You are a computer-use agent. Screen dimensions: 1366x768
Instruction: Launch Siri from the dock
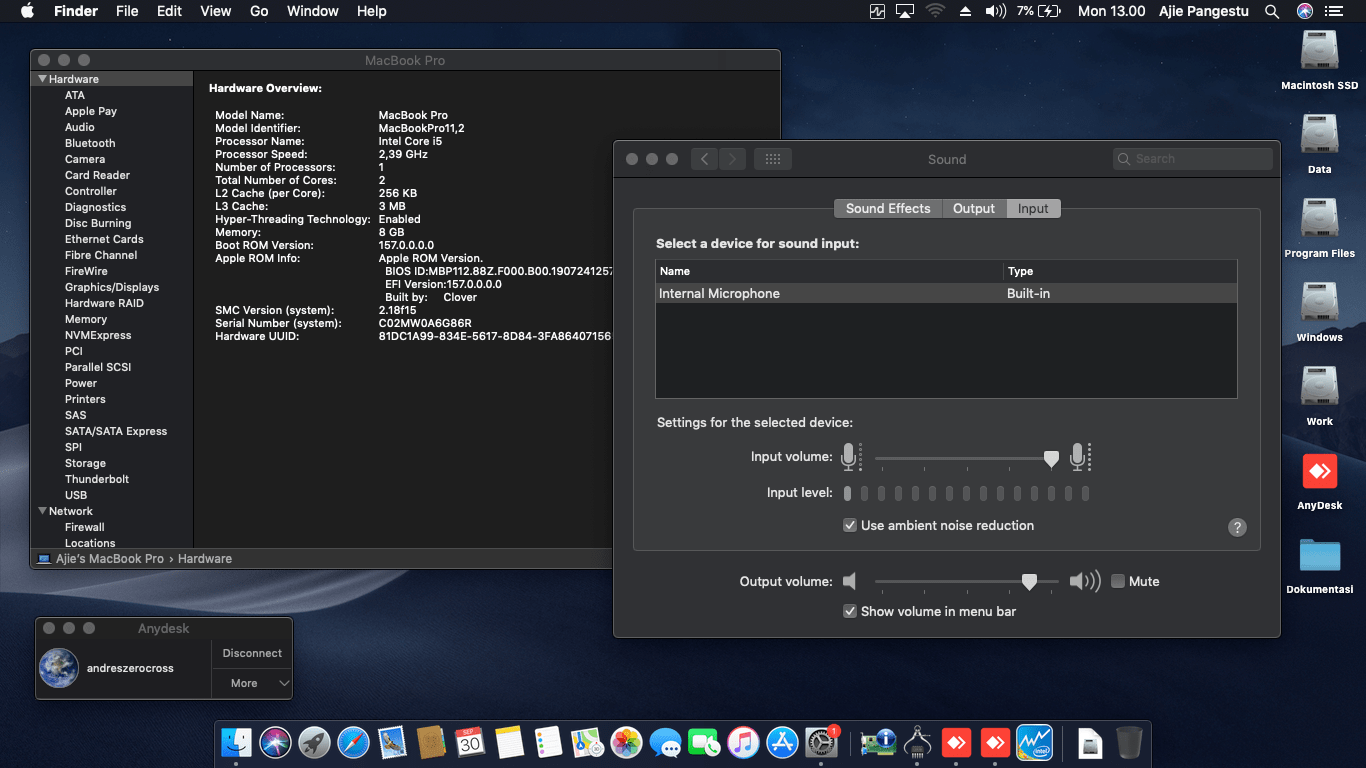275,742
